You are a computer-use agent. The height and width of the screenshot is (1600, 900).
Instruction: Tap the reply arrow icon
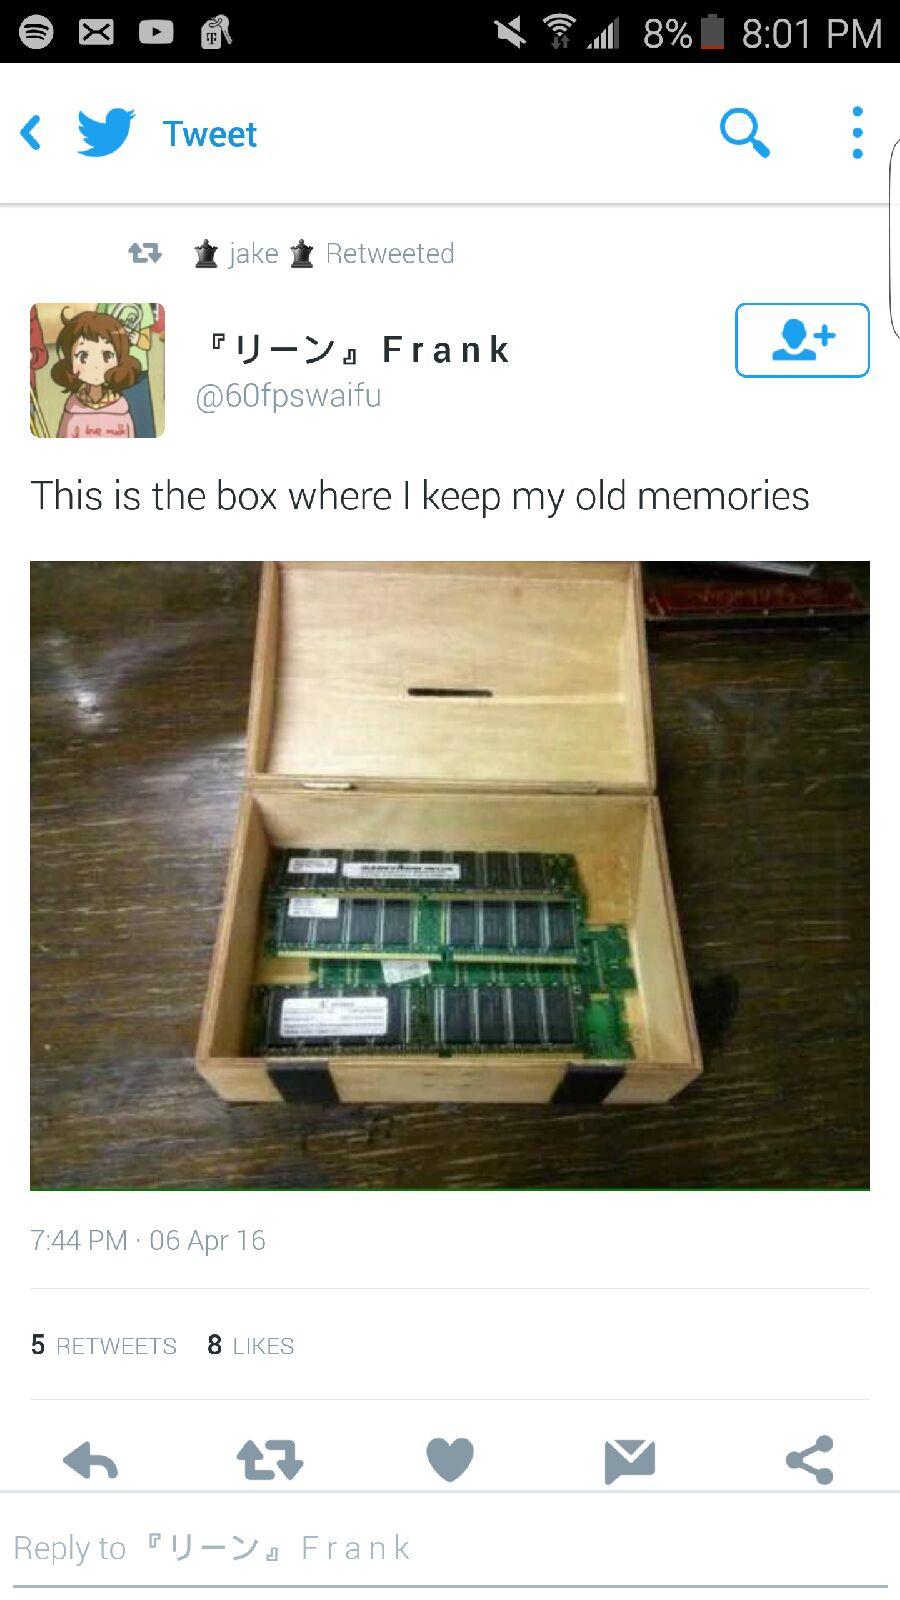click(x=90, y=1461)
